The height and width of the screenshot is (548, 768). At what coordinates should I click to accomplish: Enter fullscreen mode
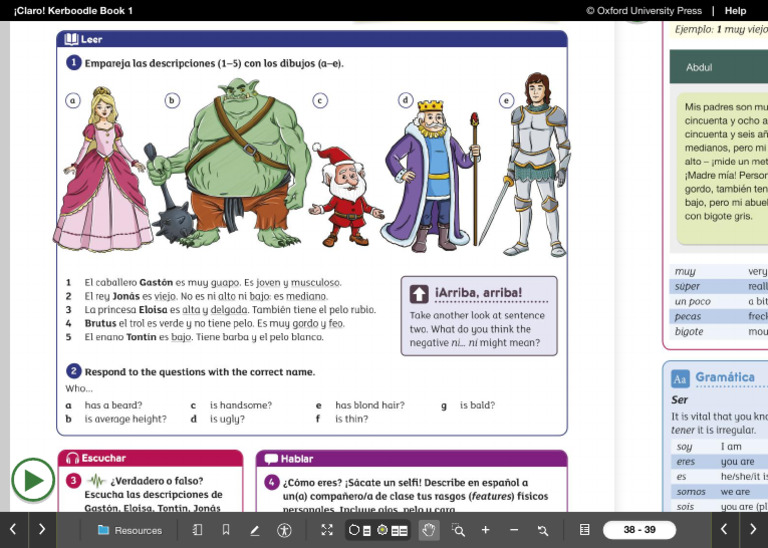coord(327,530)
